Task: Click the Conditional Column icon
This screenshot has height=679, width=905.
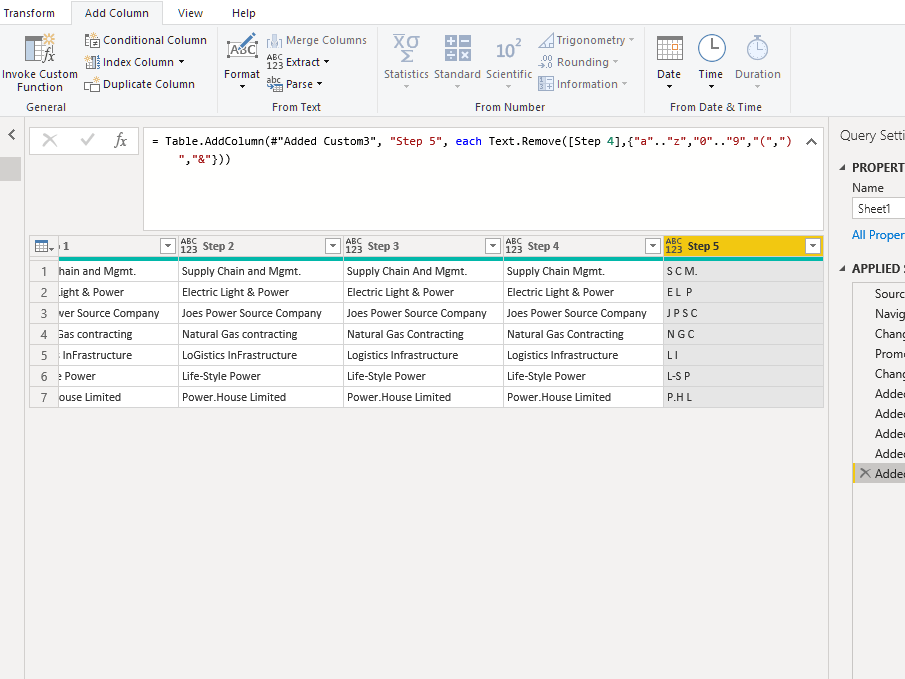Action: click(x=93, y=40)
